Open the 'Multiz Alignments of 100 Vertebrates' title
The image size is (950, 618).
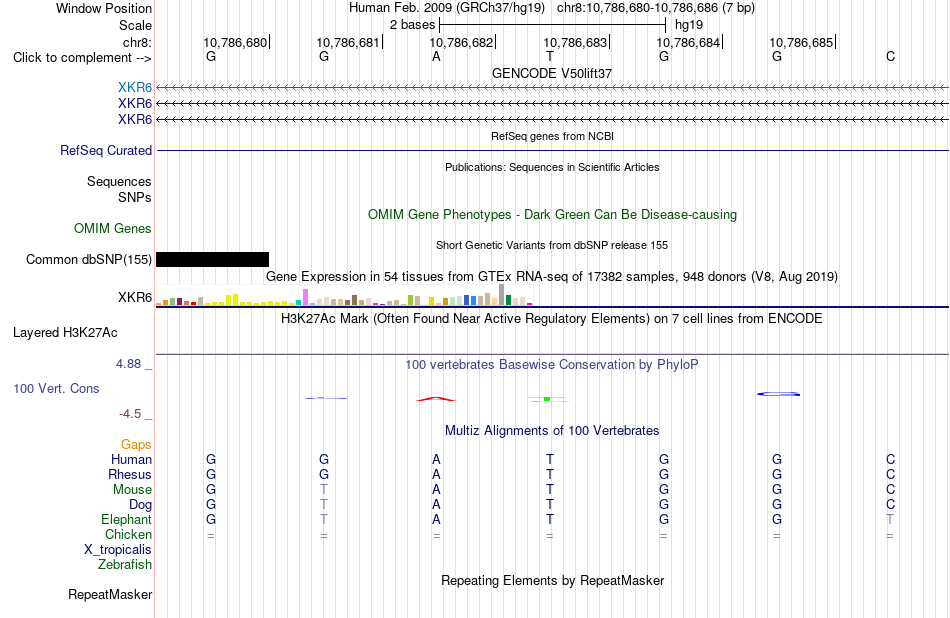pyautogui.click(x=552, y=431)
